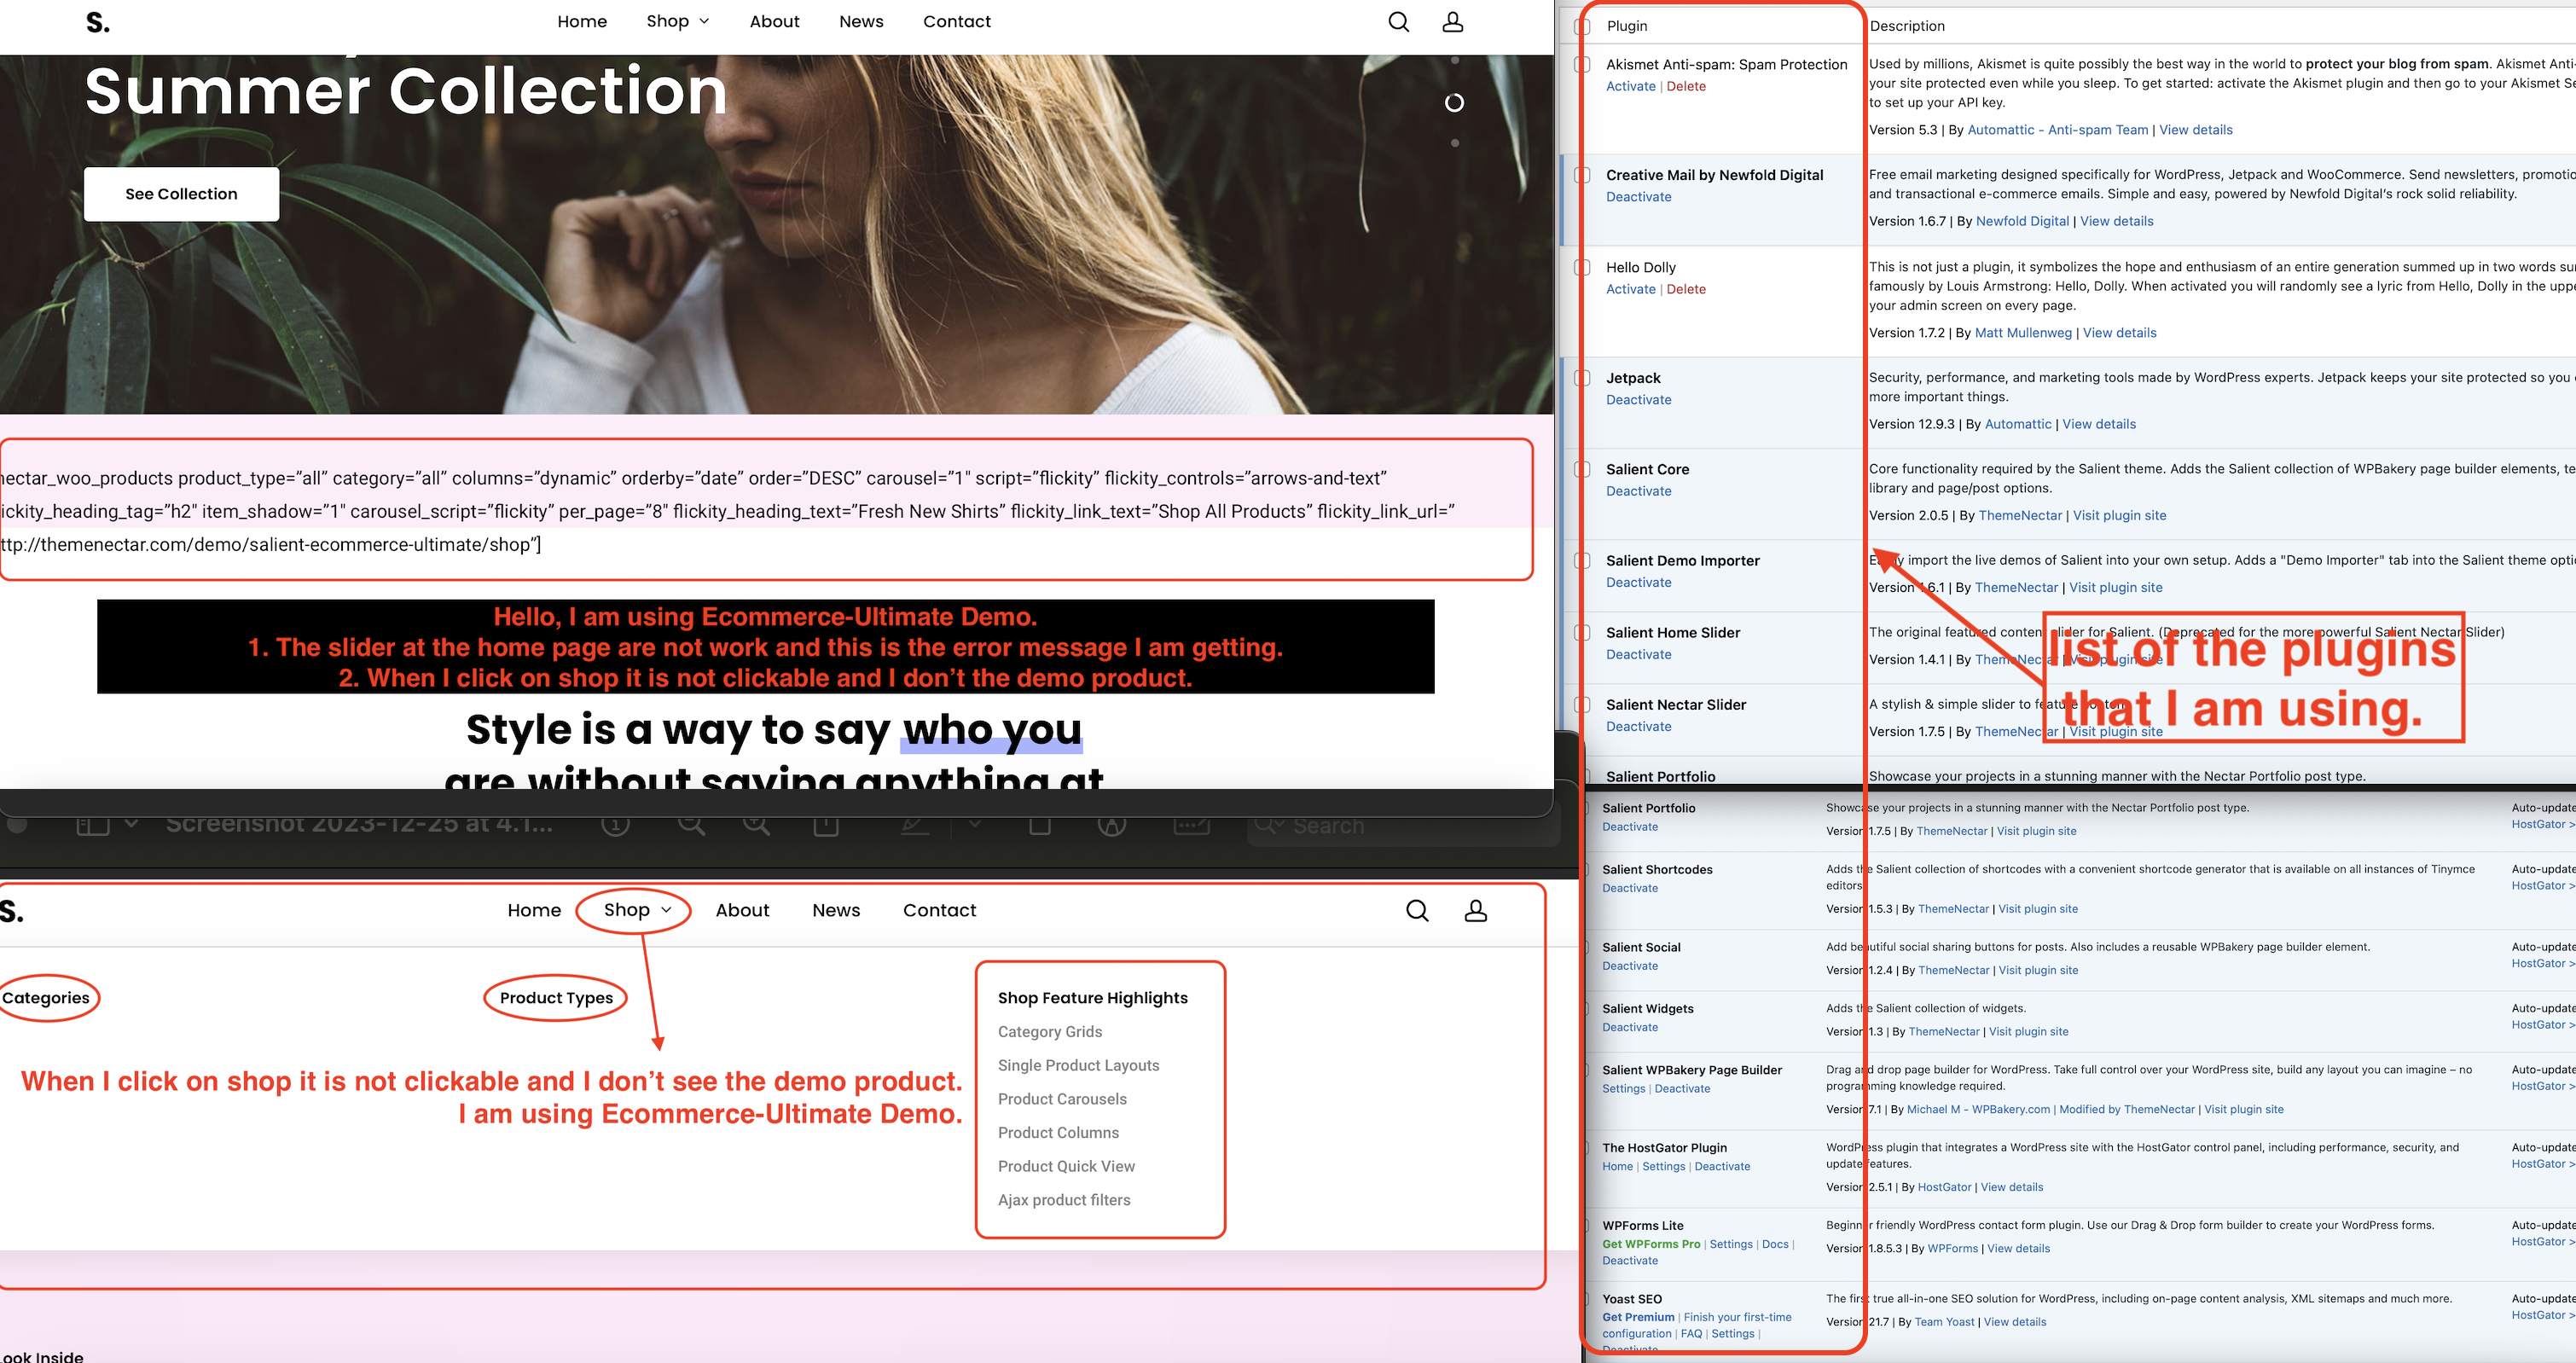Check the Jetpack plugin checkbox
This screenshot has width=2576, height=1363.
click(1582, 378)
